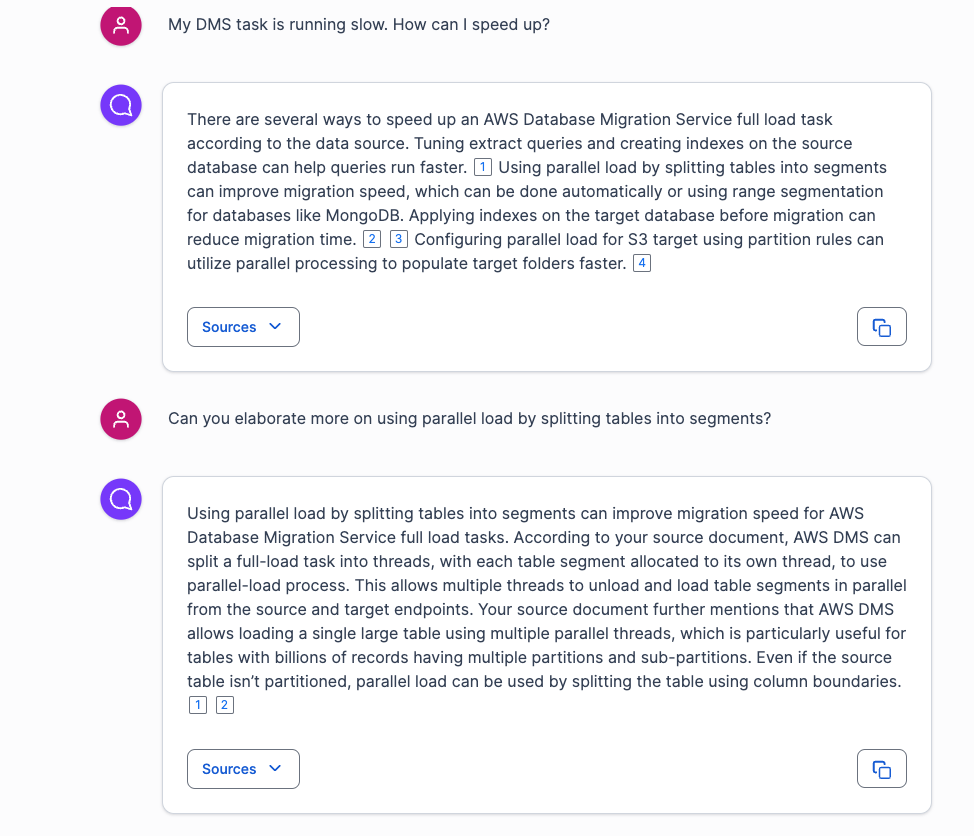Open citation 2 in the second answer
This screenshot has width=974, height=836.
[x=224, y=705]
